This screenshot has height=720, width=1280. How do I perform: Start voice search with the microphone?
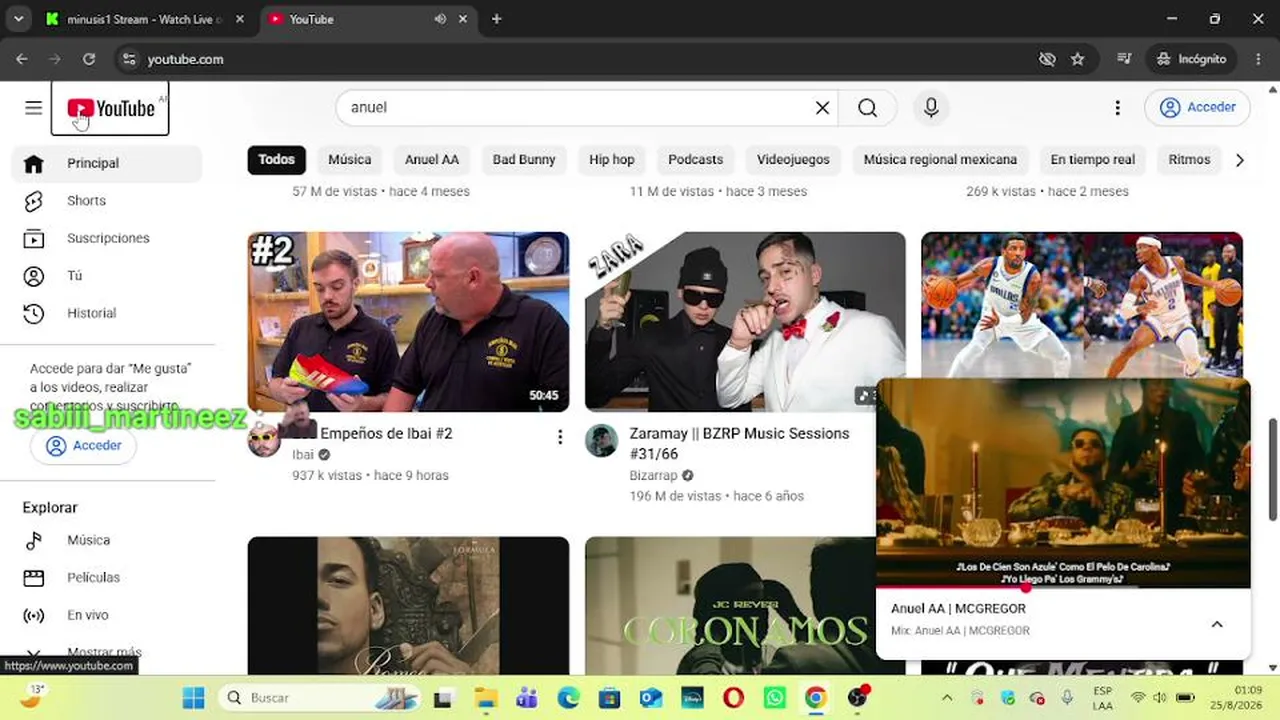click(931, 108)
